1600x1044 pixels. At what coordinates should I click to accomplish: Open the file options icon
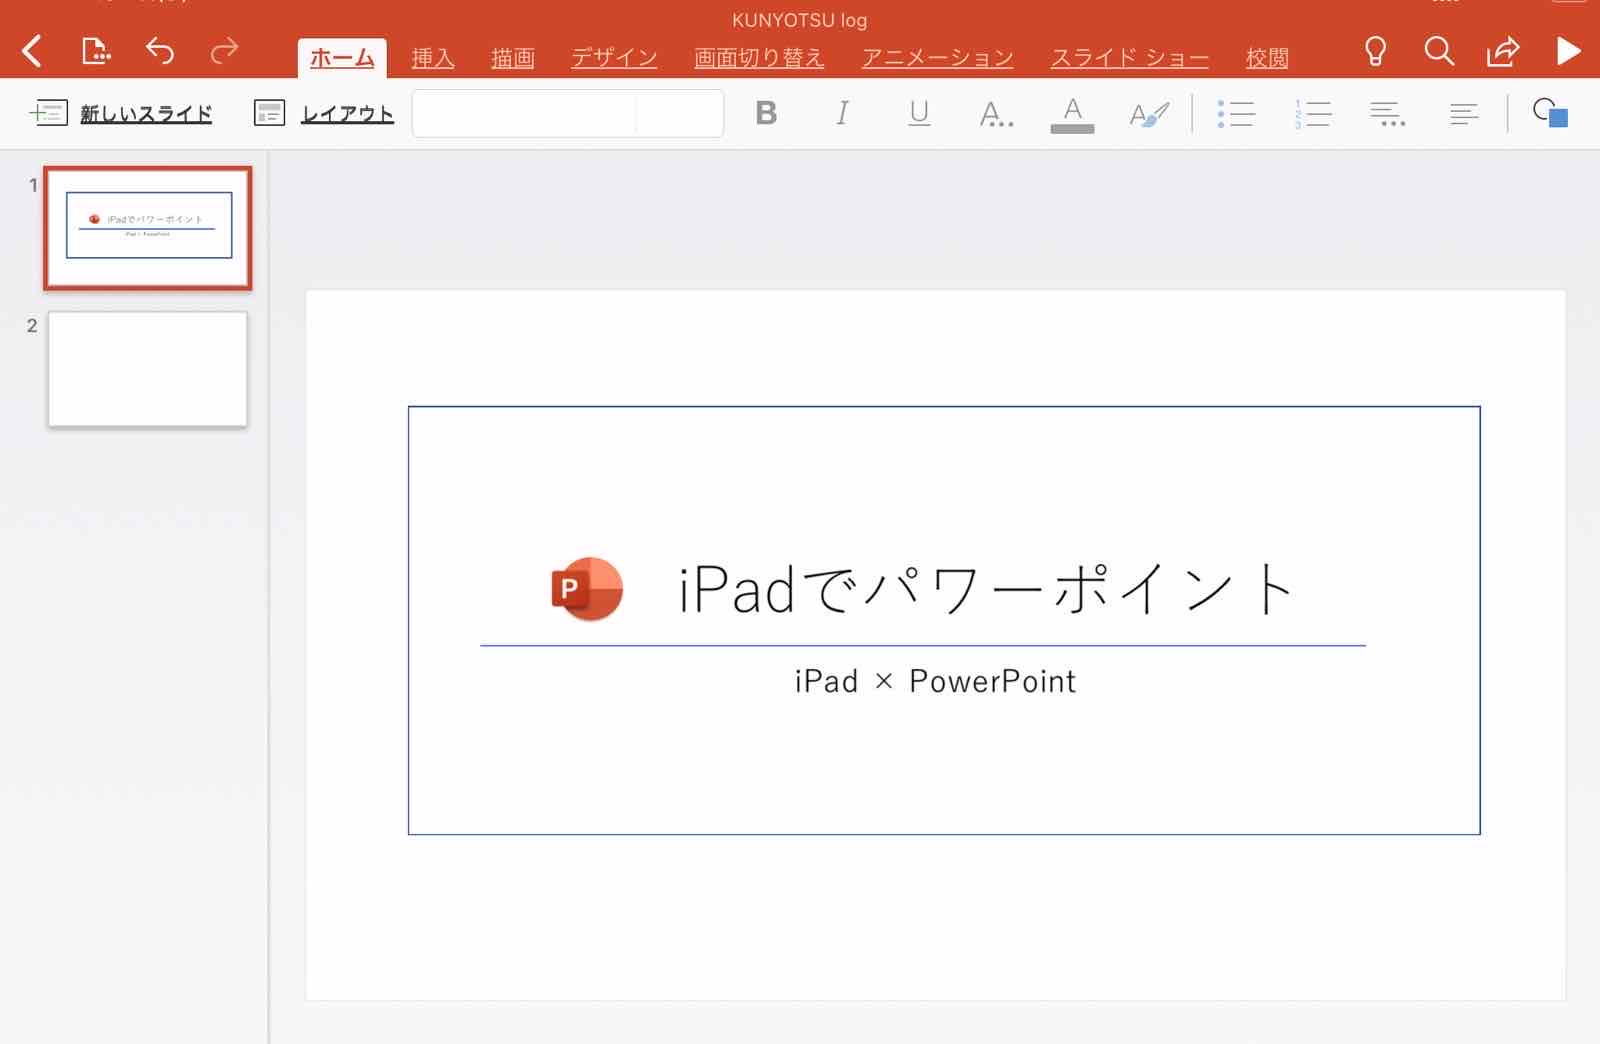(x=96, y=50)
